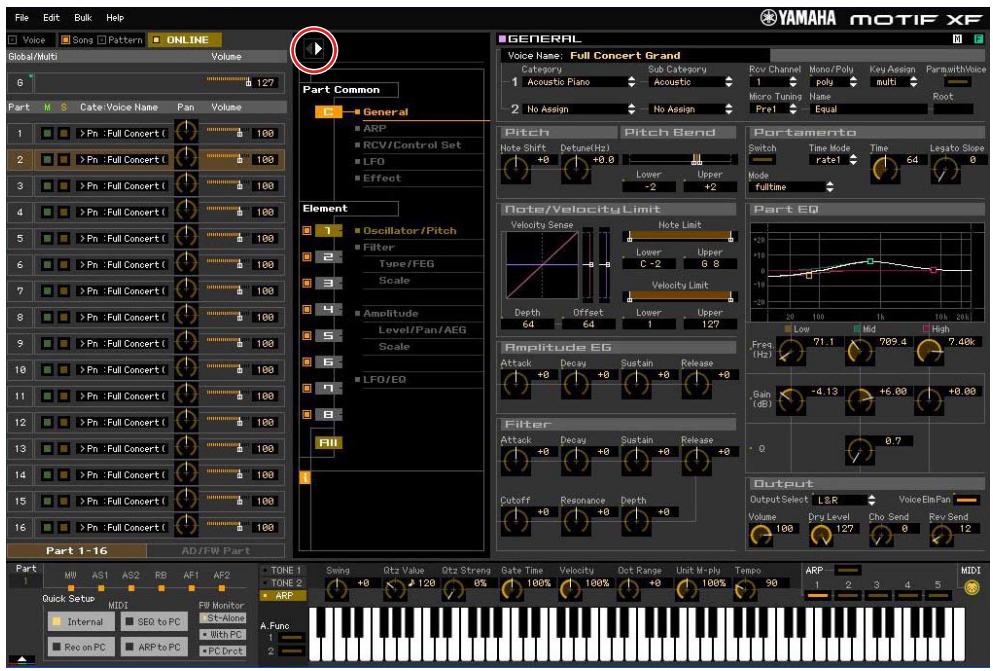Click the Note Shift knob
The image size is (993, 671).
pos(515,168)
